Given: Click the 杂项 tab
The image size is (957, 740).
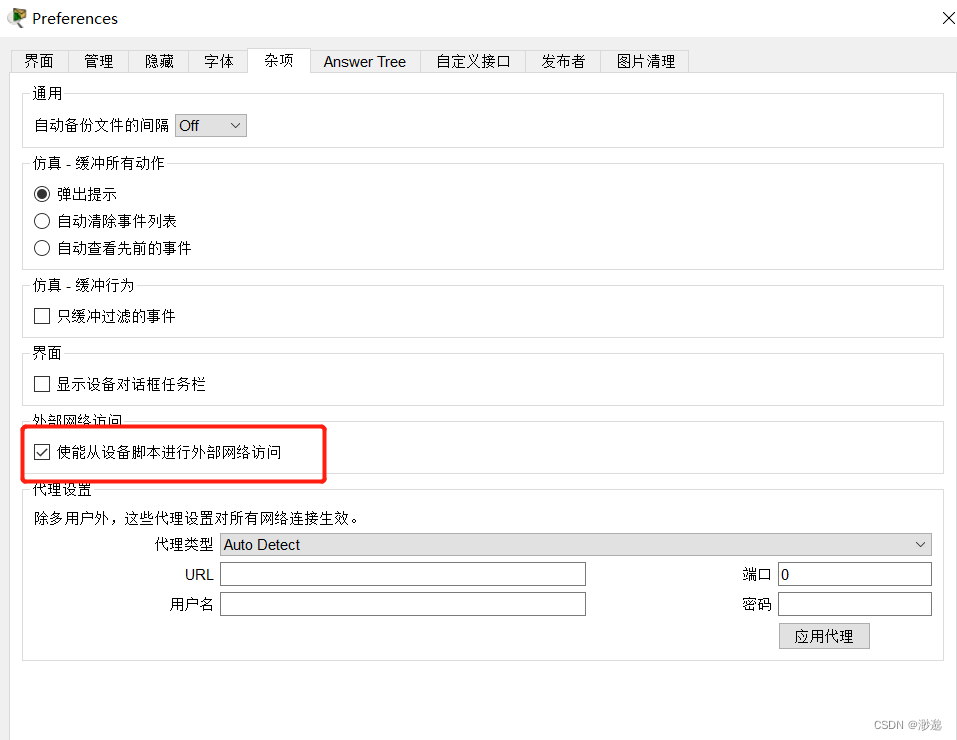Looking at the screenshot, I should click(279, 60).
